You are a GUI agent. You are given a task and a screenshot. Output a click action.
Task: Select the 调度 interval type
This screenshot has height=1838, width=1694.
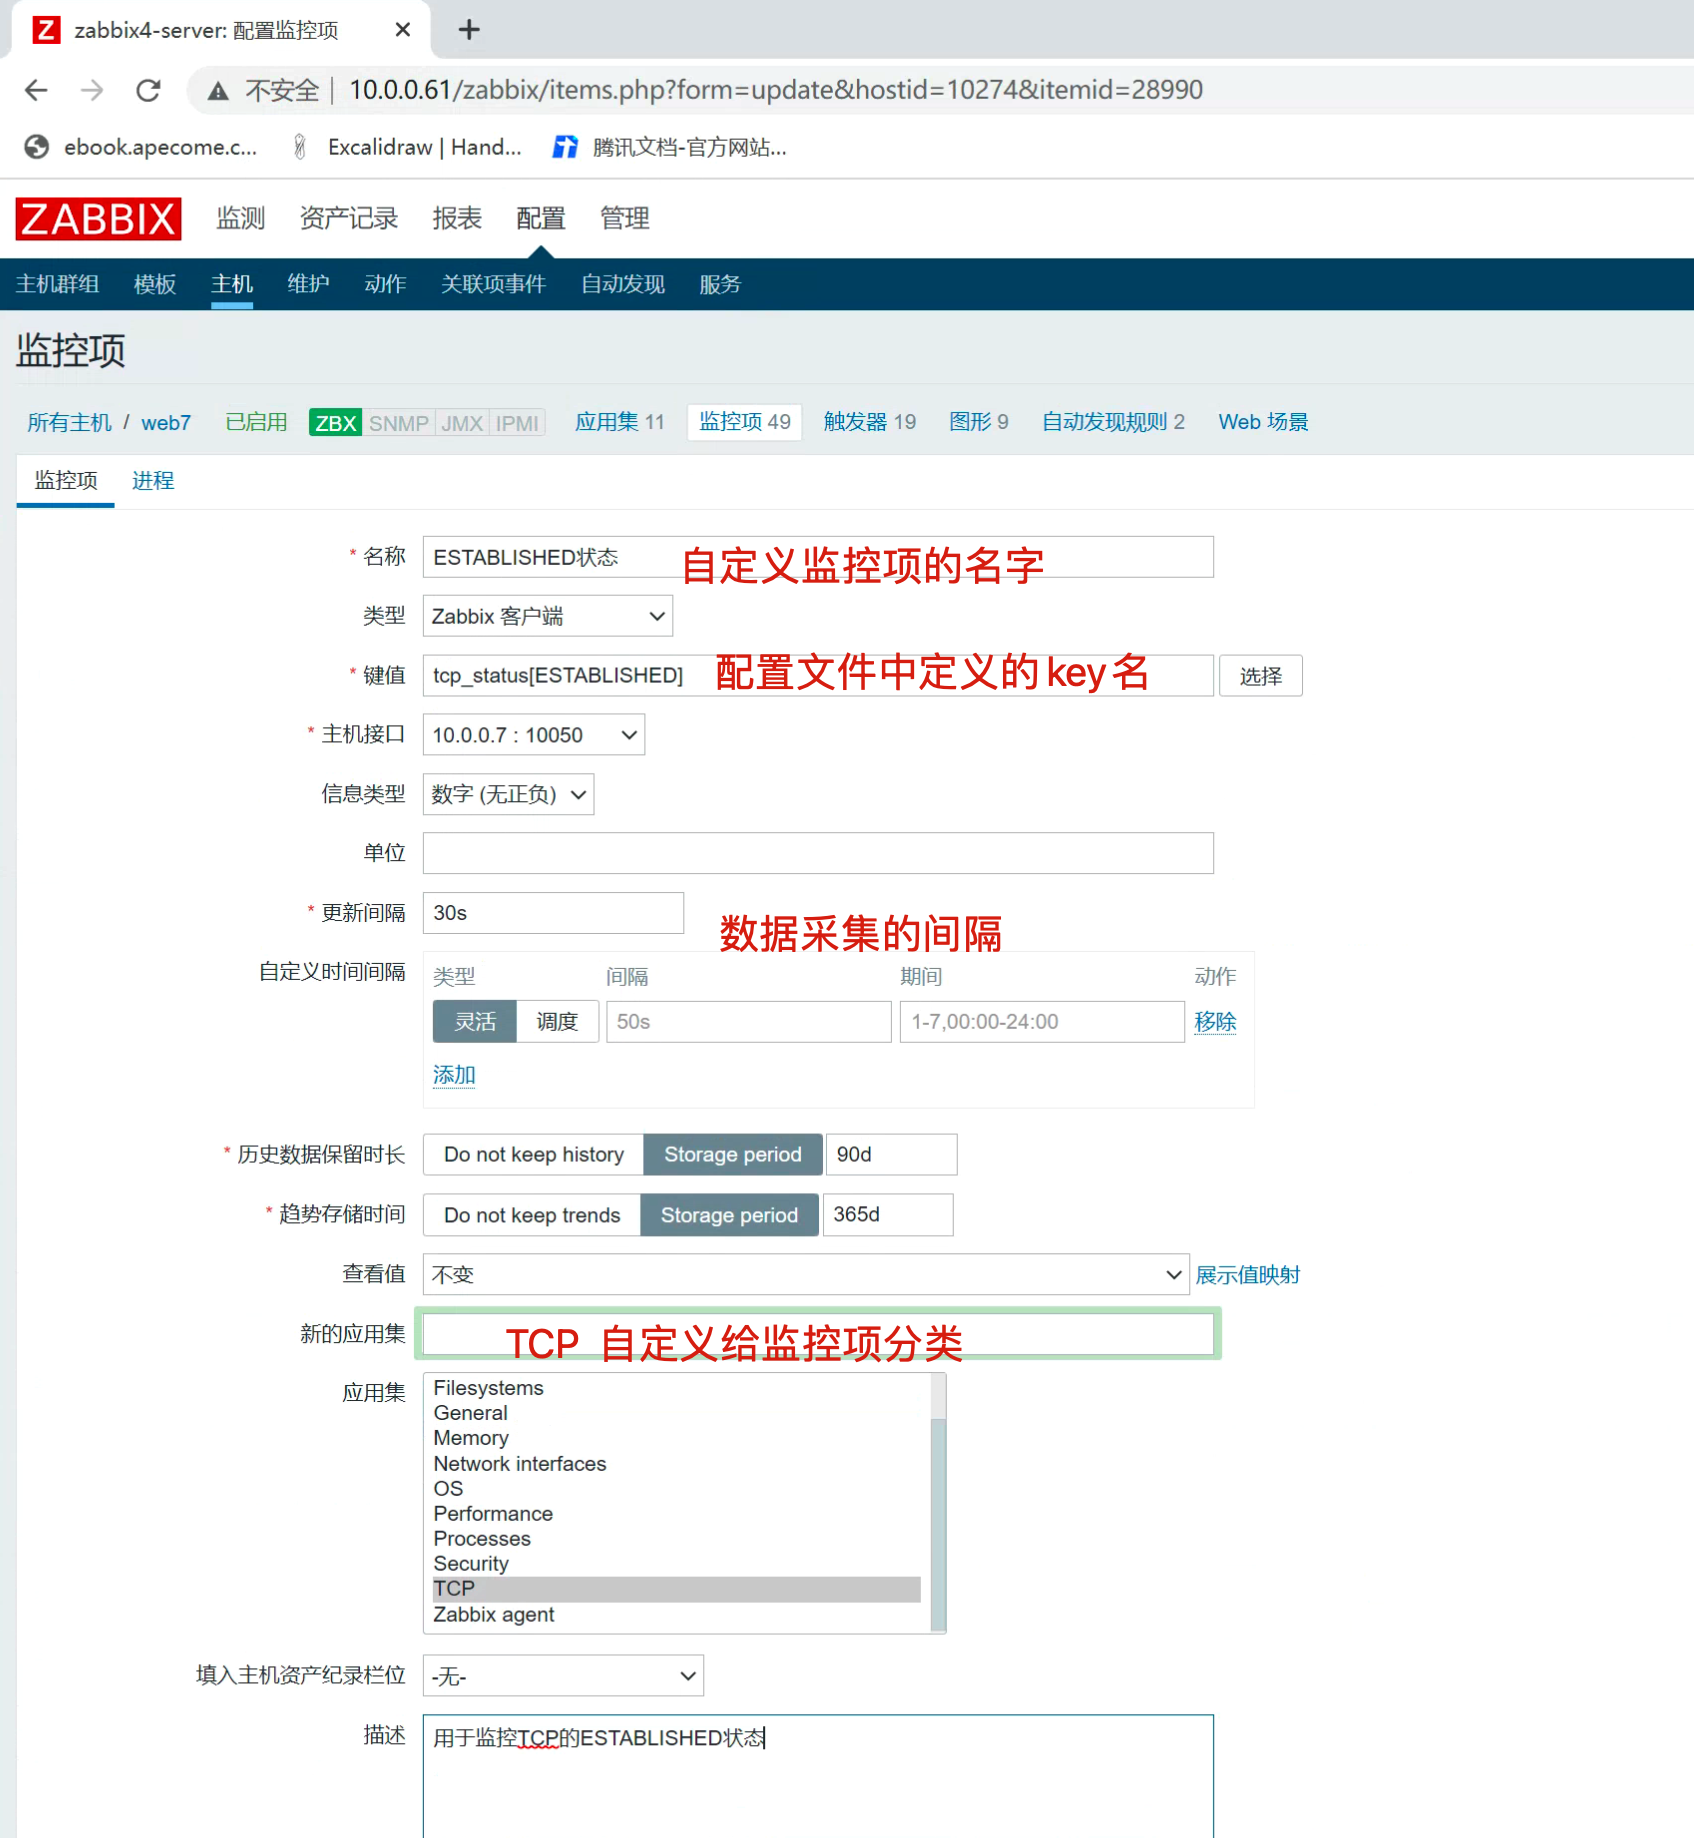coord(557,1022)
